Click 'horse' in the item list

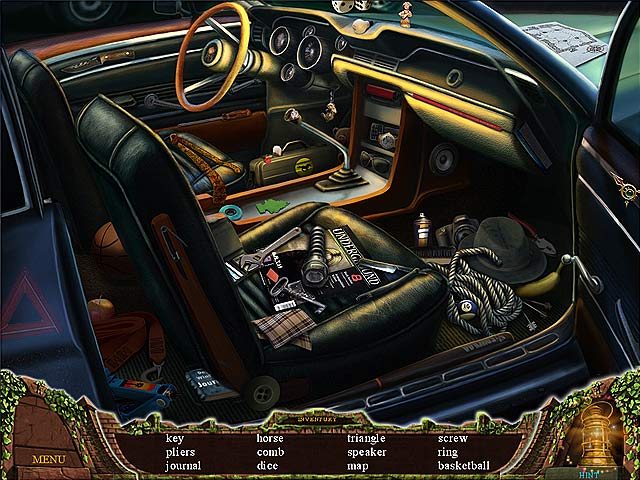(x=270, y=437)
